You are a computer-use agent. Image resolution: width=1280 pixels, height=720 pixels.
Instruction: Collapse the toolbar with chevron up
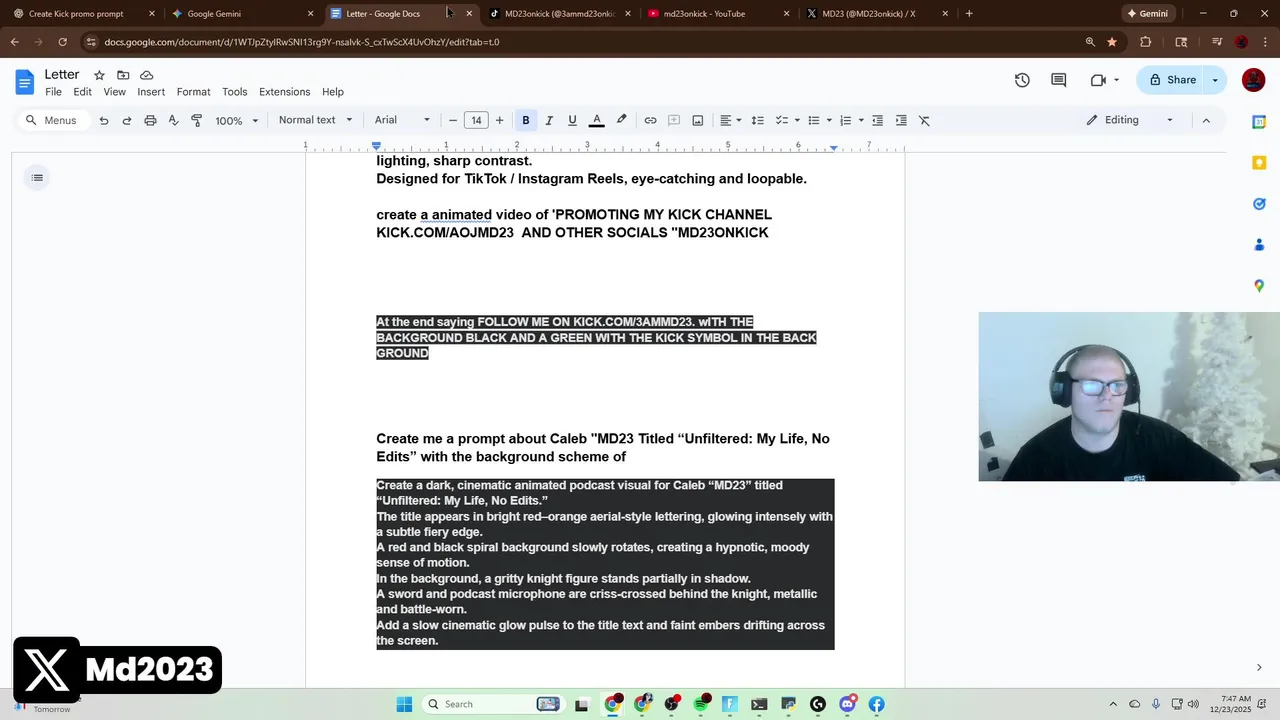[x=1206, y=120]
